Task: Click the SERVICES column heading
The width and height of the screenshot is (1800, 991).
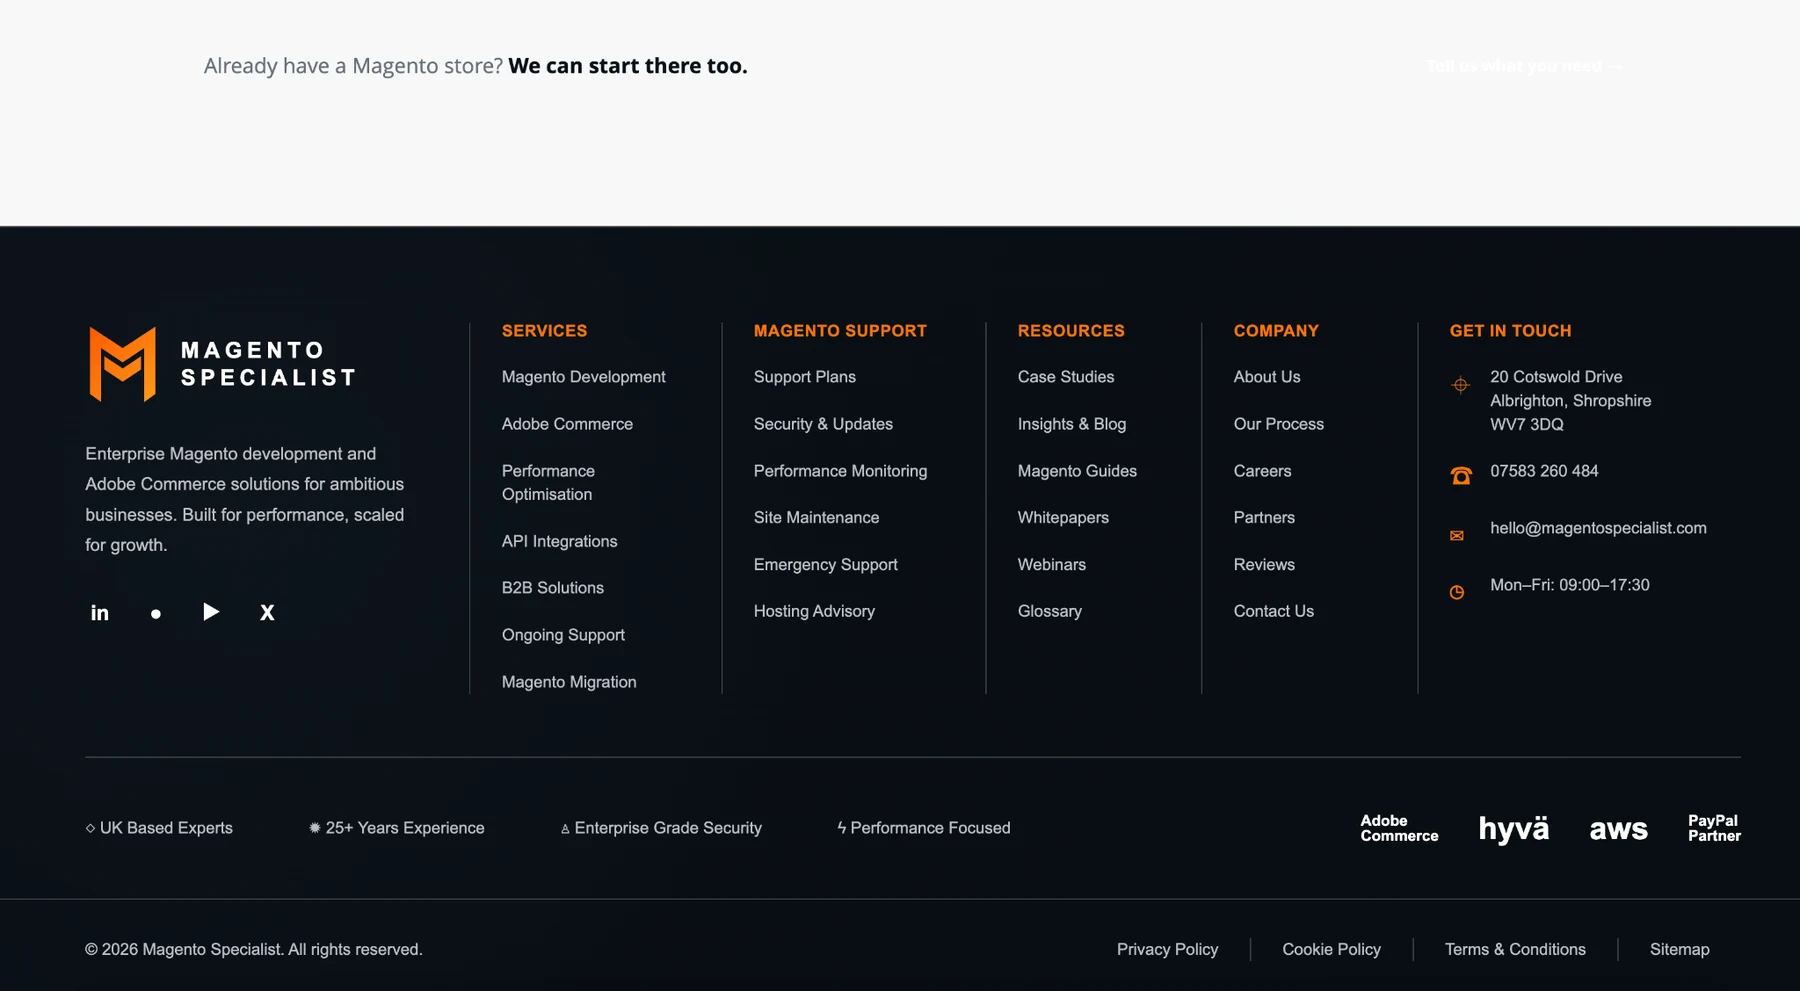Action: pyautogui.click(x=545, y=331)
